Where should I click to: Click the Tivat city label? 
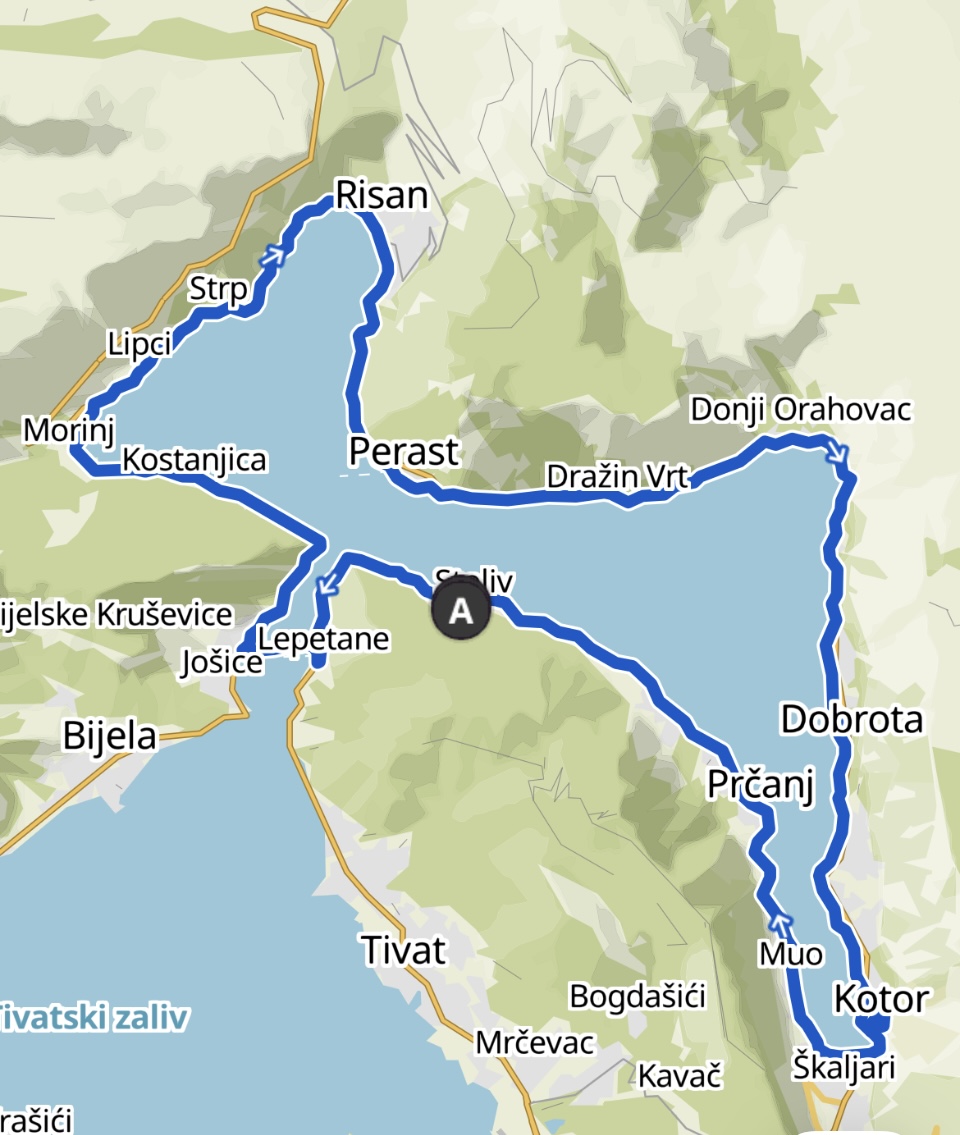tap(403, 950)
